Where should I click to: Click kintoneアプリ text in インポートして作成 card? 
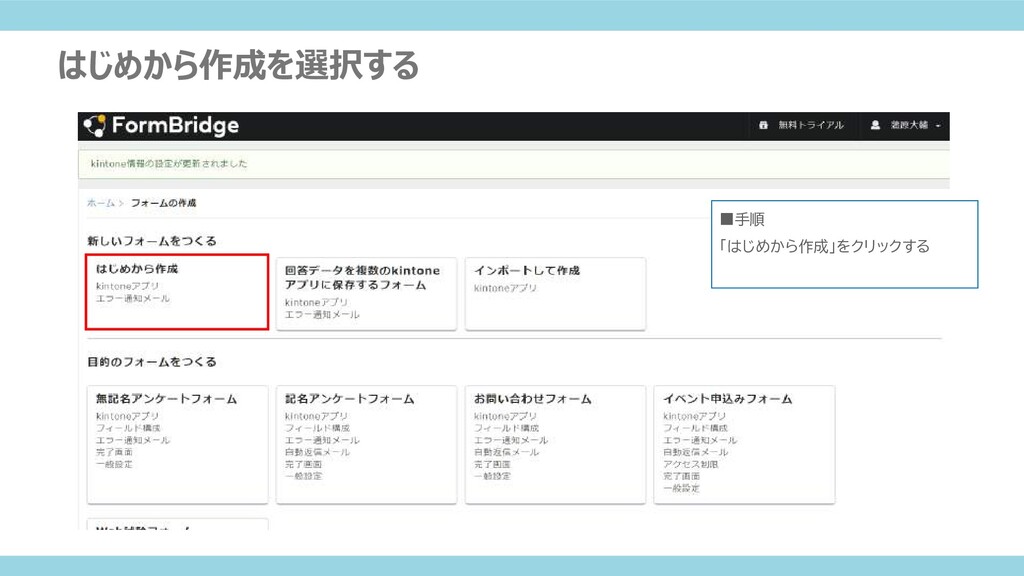point(505,288)
